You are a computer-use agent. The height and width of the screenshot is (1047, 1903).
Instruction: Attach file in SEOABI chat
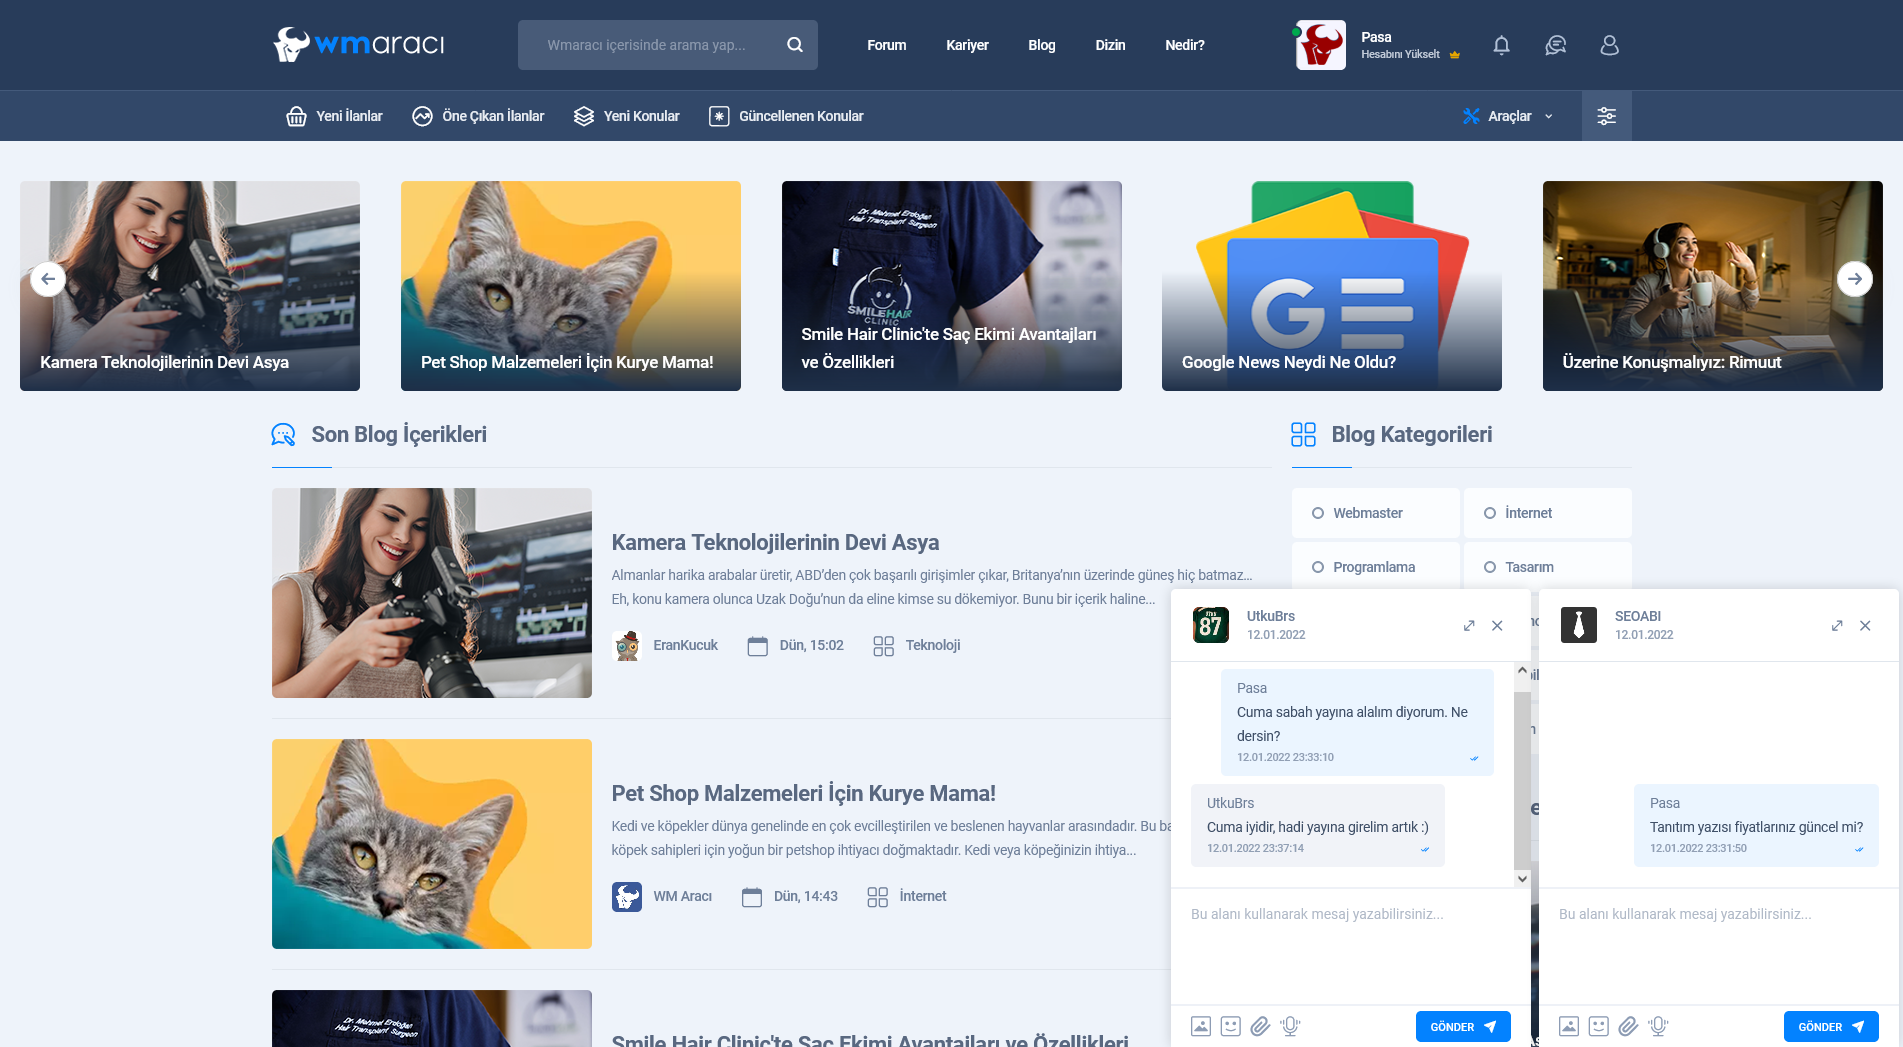point(1628,1026)
